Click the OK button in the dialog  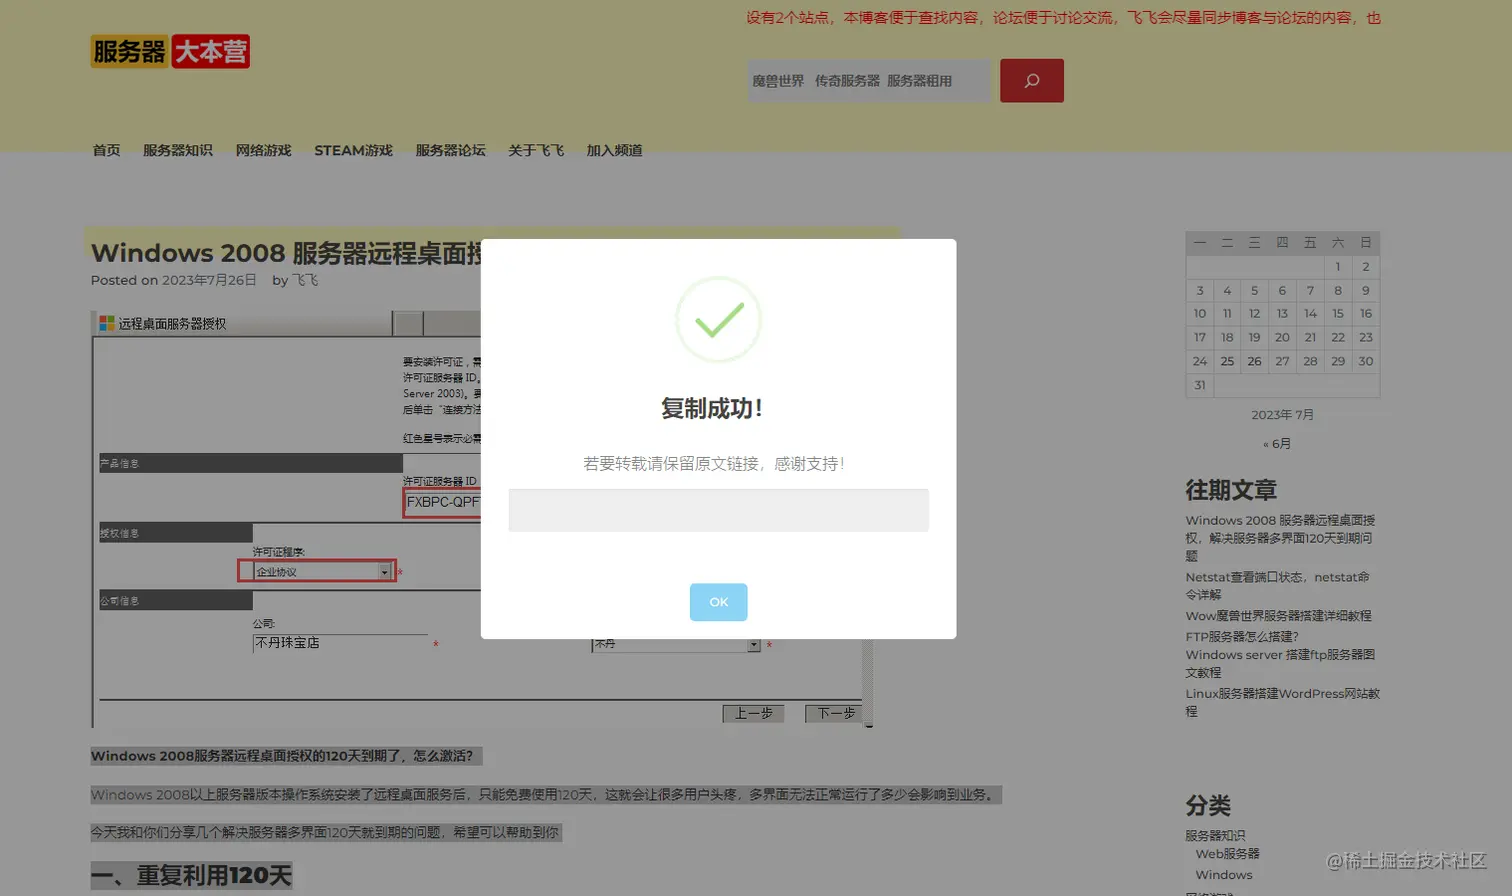click(718, 602)
